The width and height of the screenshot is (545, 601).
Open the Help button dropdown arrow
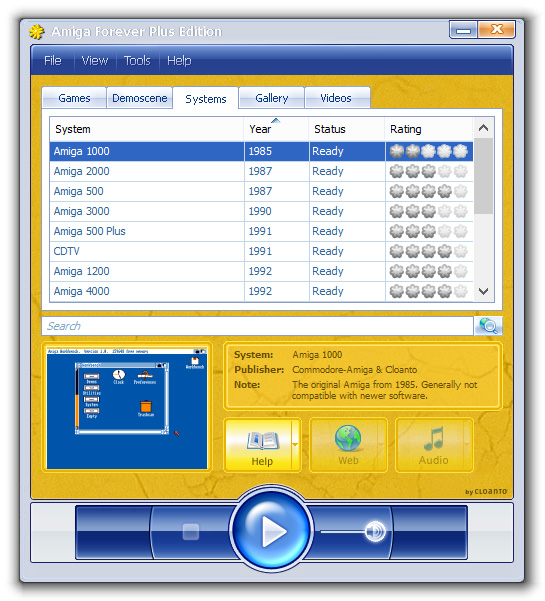pyautogui.click(x=295, y=445)
